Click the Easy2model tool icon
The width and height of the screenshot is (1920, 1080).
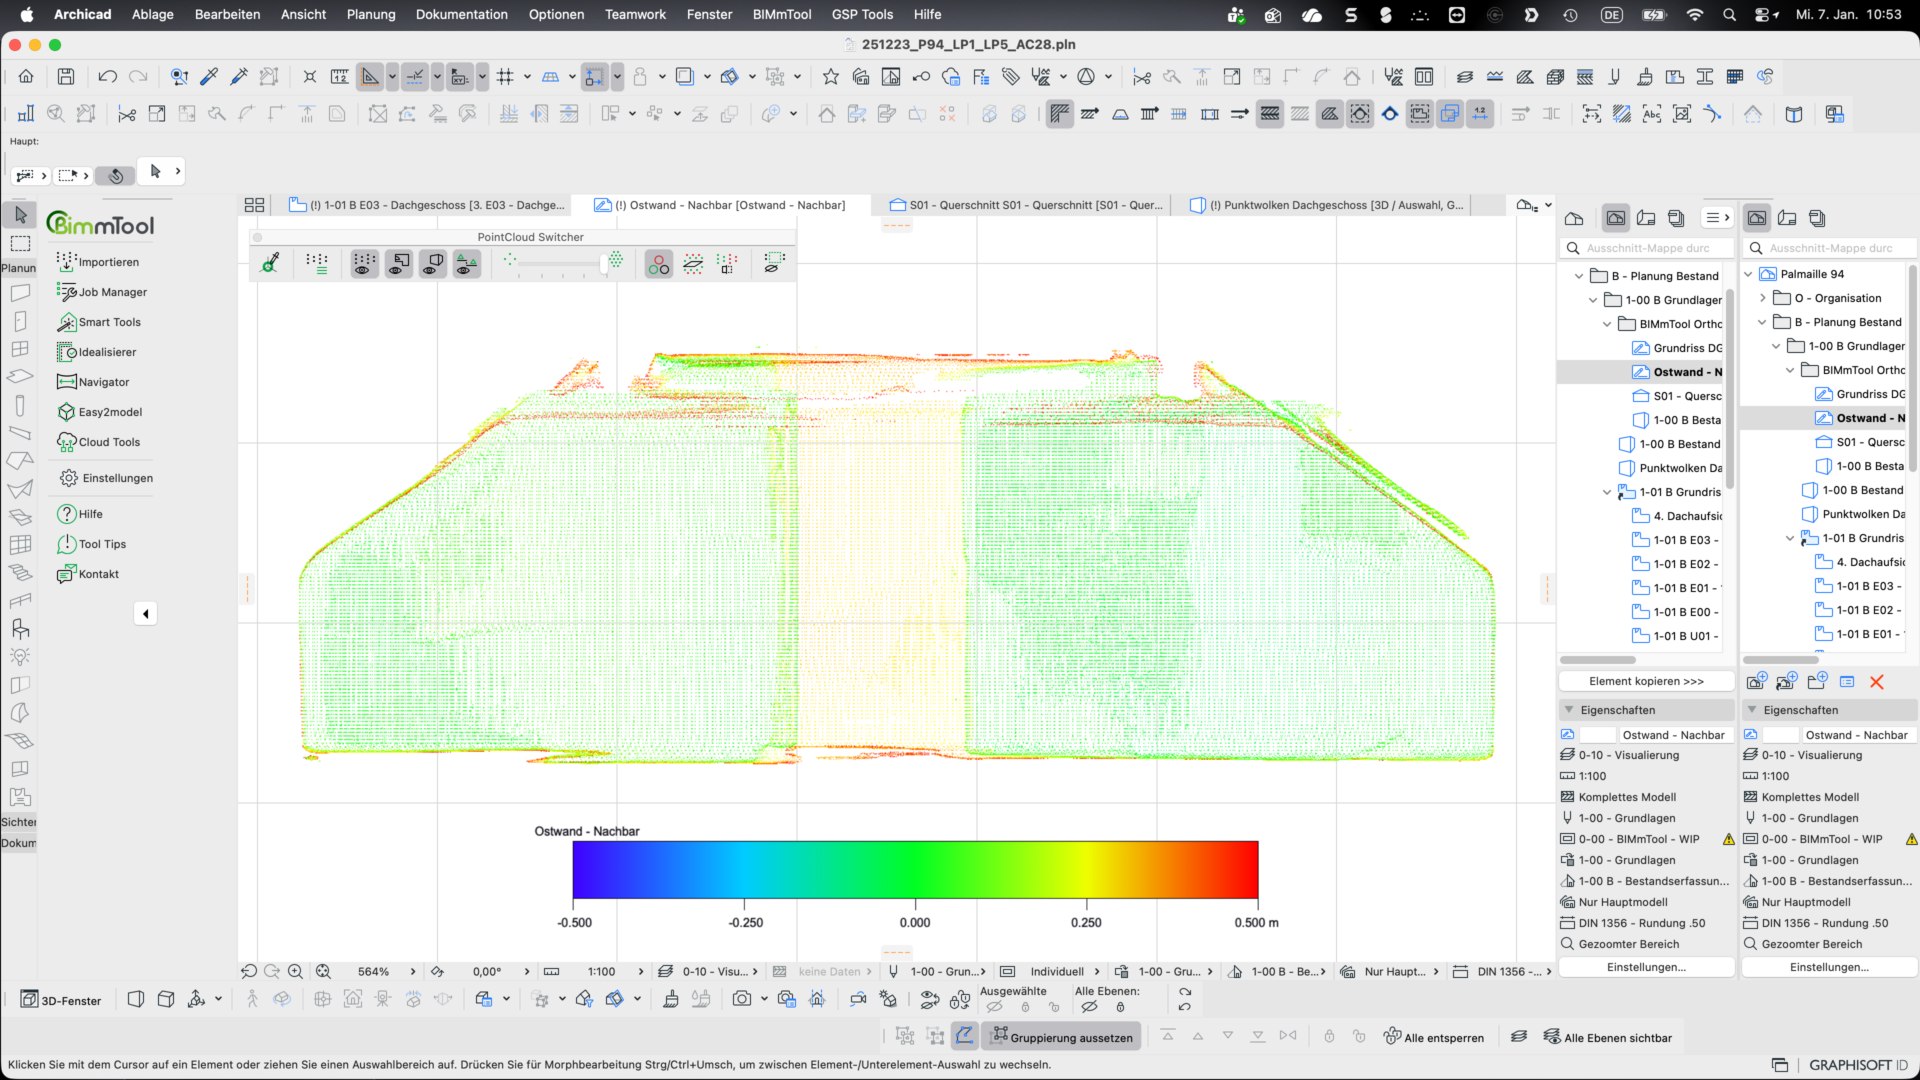click(x=66, y=412)
